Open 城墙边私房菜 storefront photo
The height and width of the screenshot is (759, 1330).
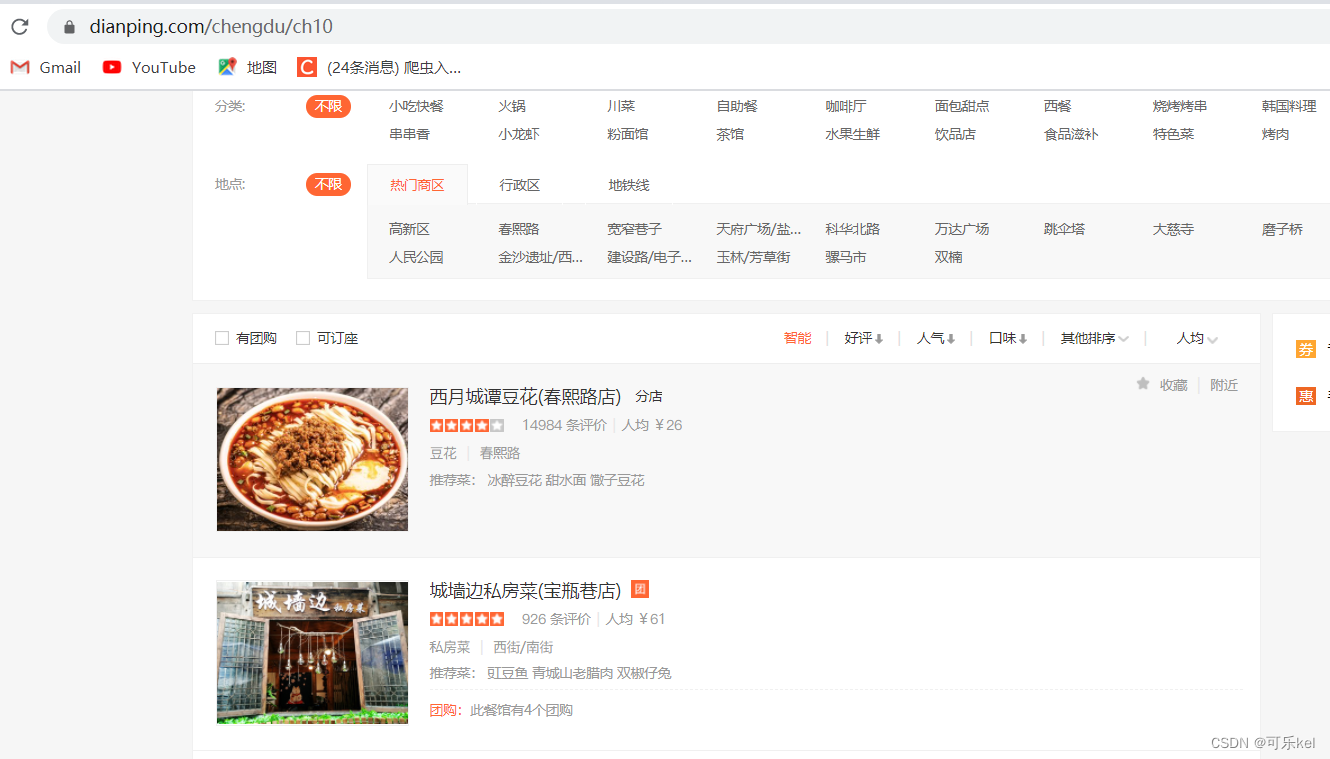(312, 653)
